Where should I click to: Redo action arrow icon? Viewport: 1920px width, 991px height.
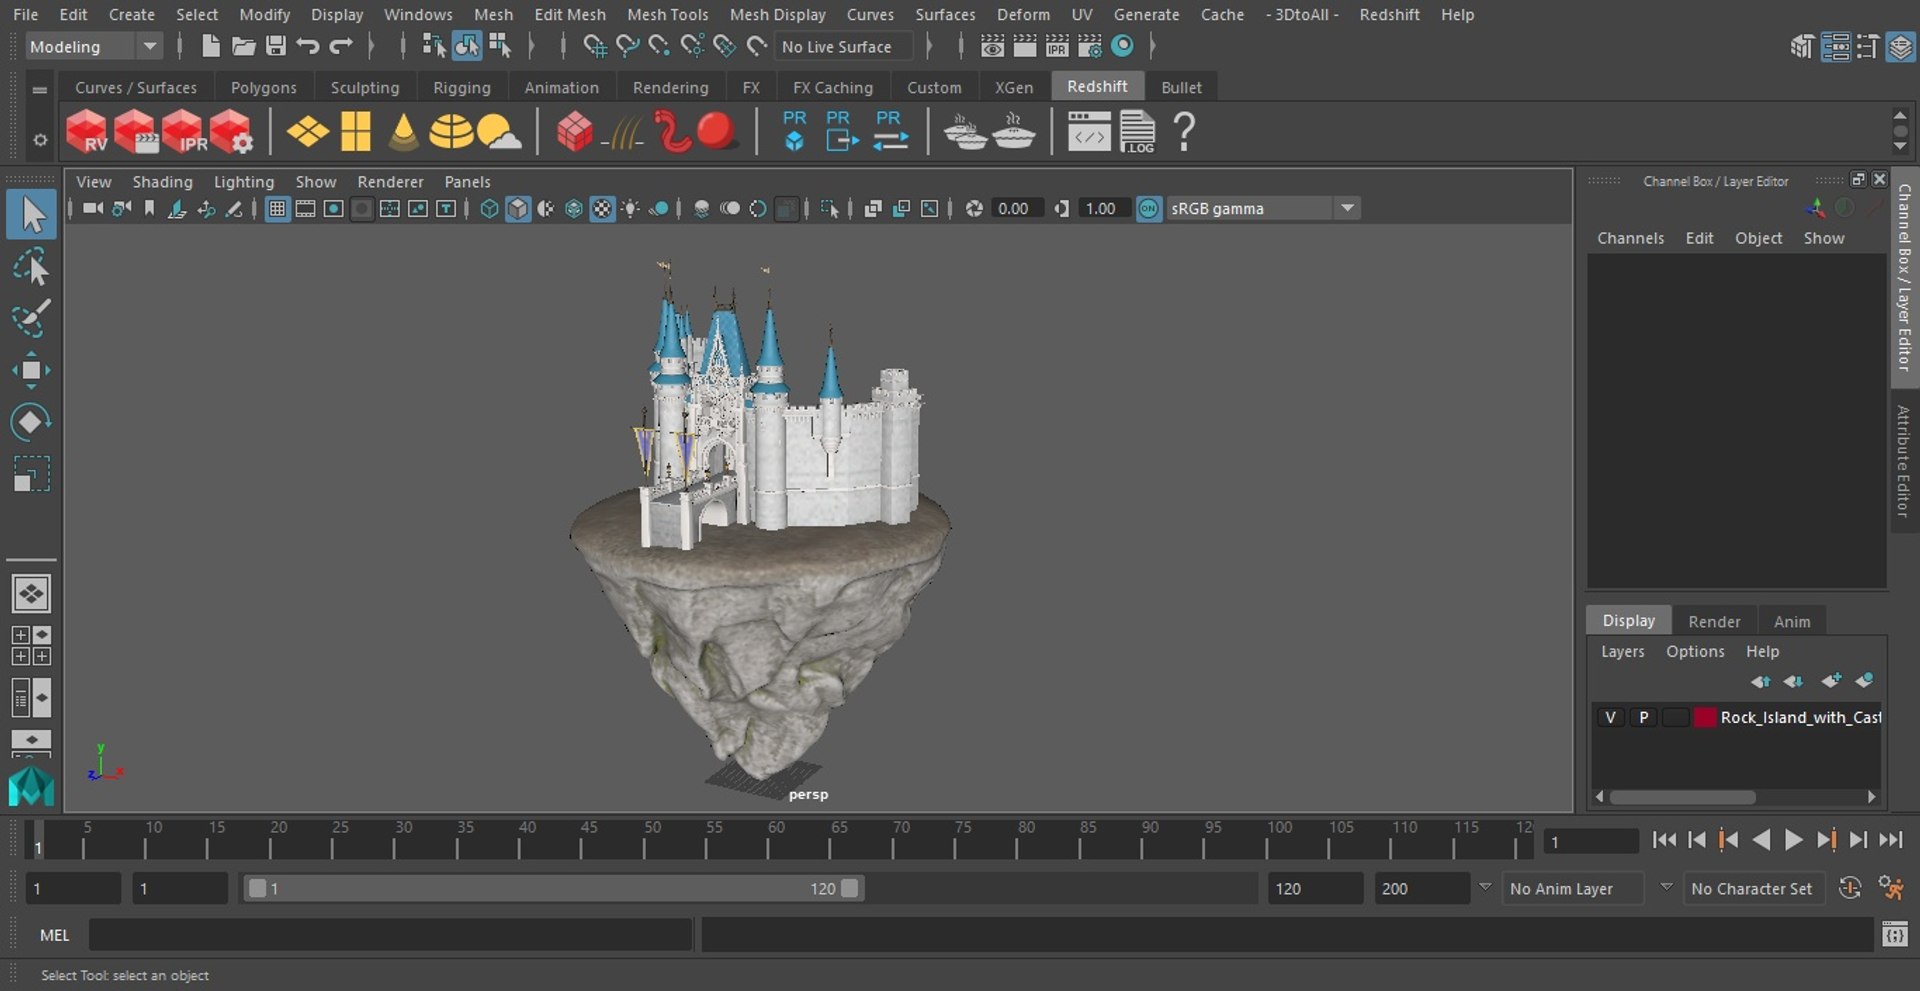(x=341, y=46)
